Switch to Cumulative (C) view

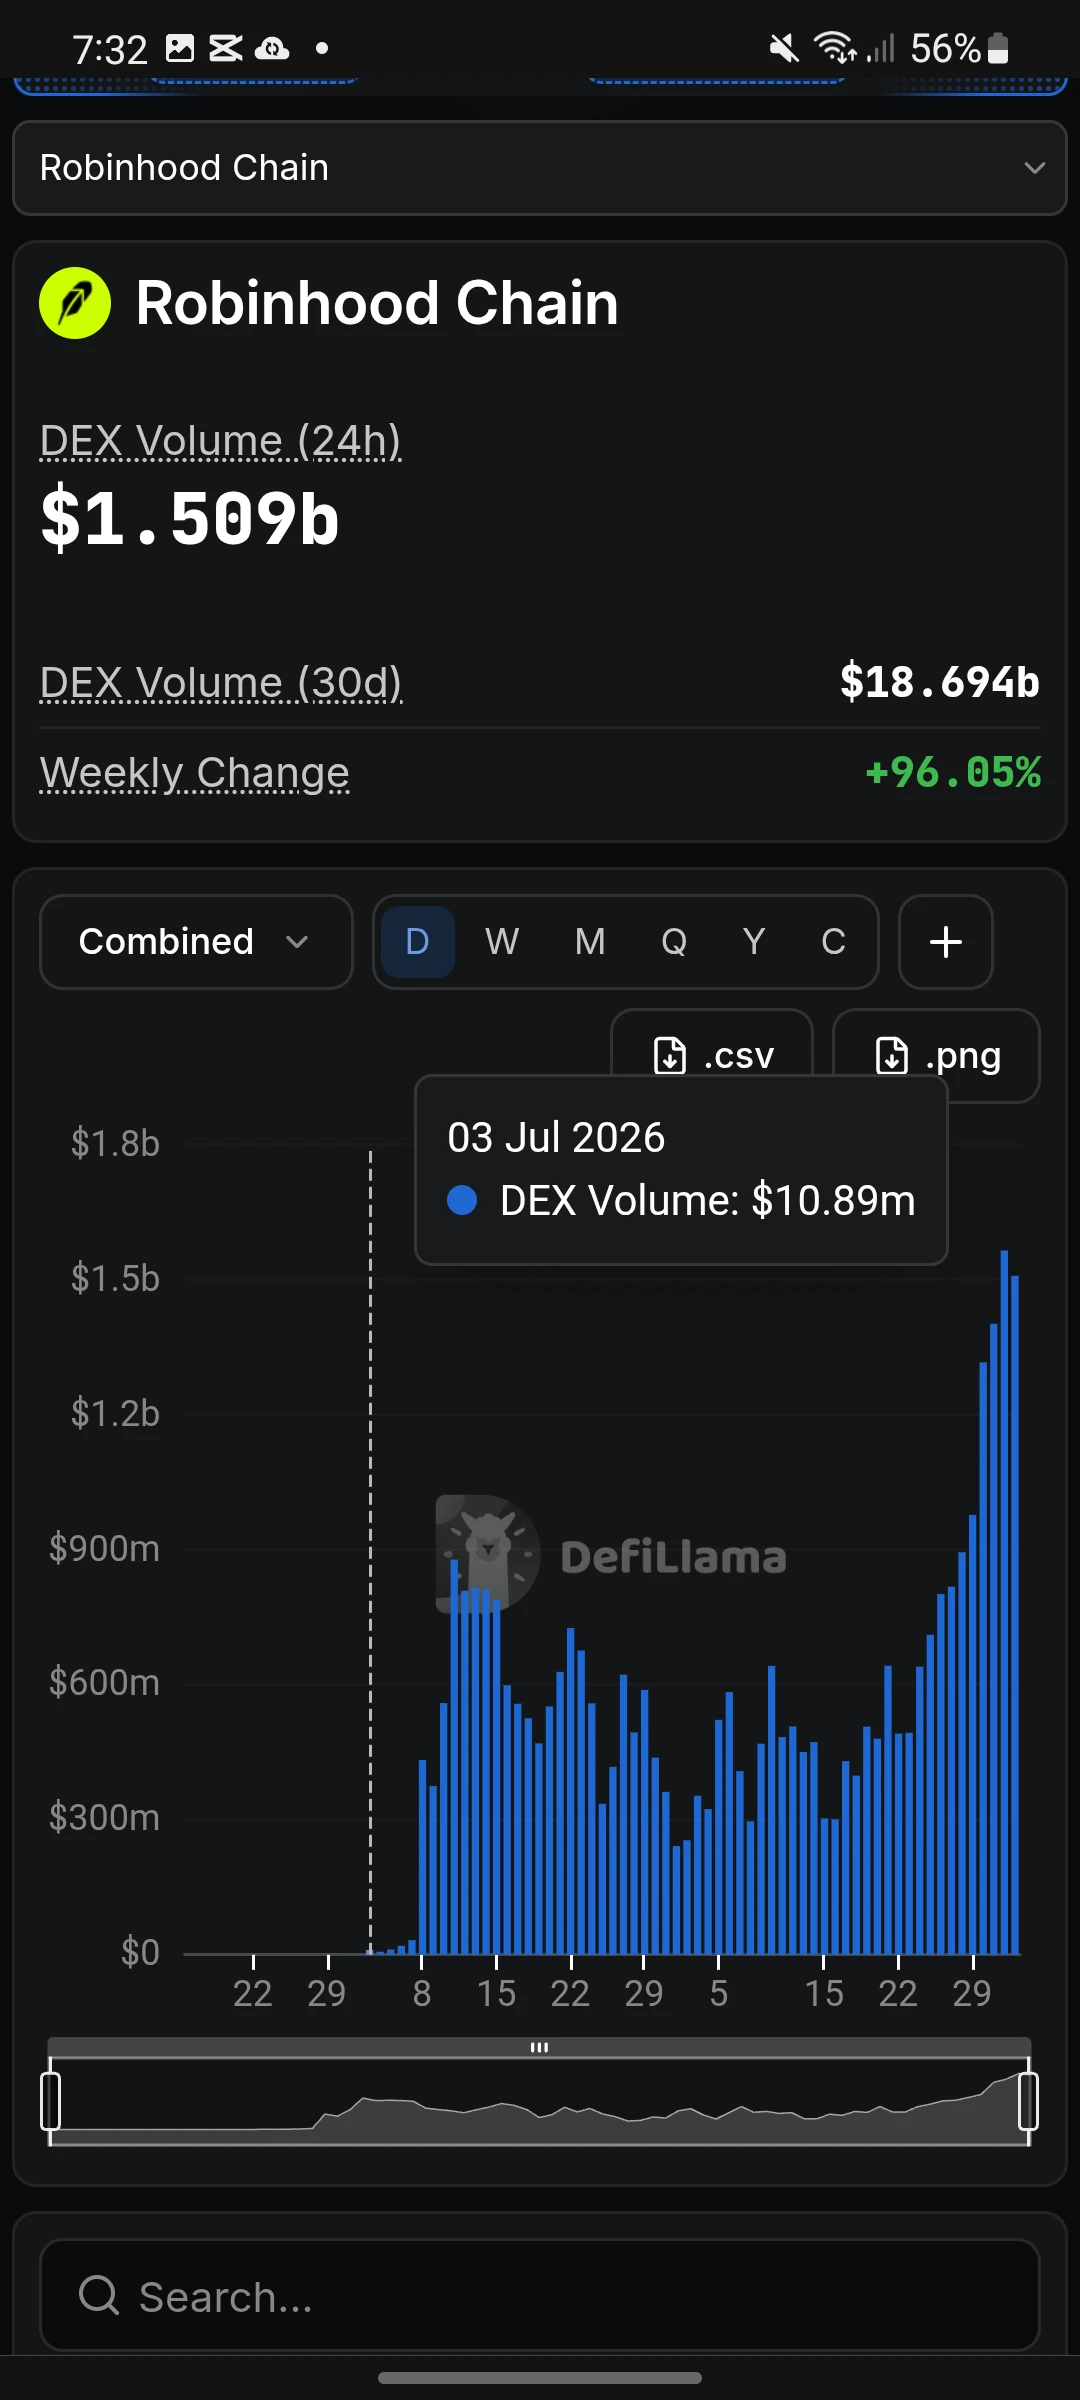[834, 942]
